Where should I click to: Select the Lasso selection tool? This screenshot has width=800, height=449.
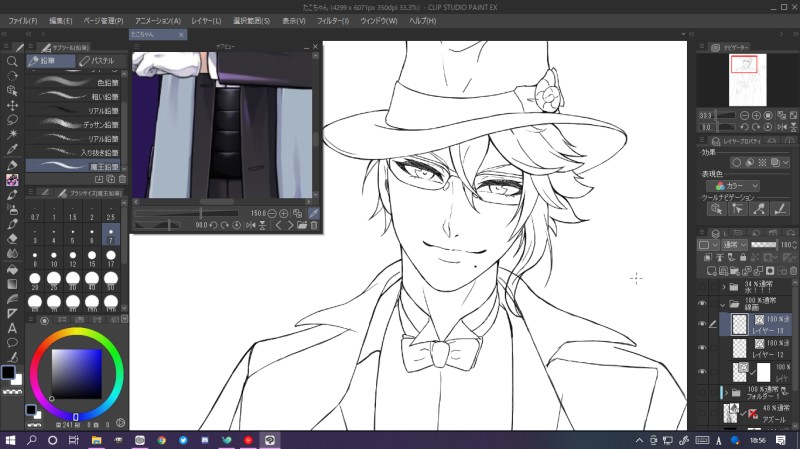pyautogui.click(x=12, y=120)
